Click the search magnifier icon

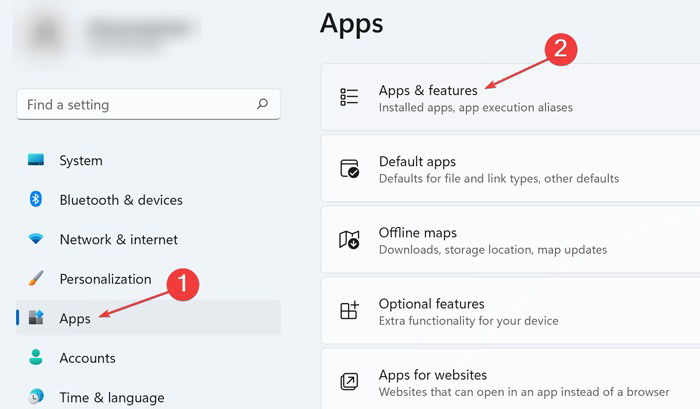pos(262,104)
